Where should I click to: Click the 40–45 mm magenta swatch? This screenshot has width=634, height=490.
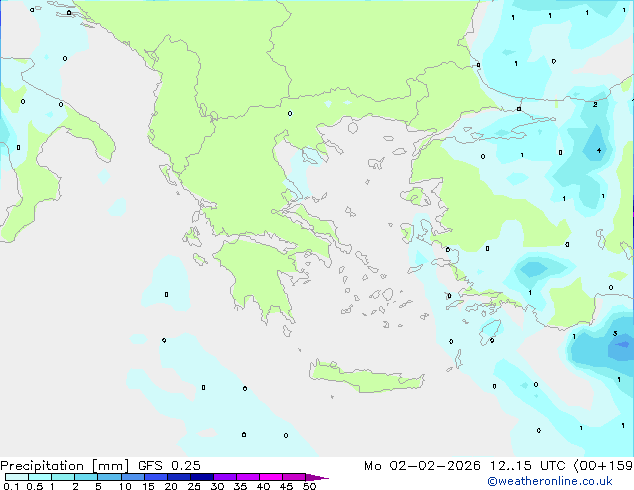(271, 477)
